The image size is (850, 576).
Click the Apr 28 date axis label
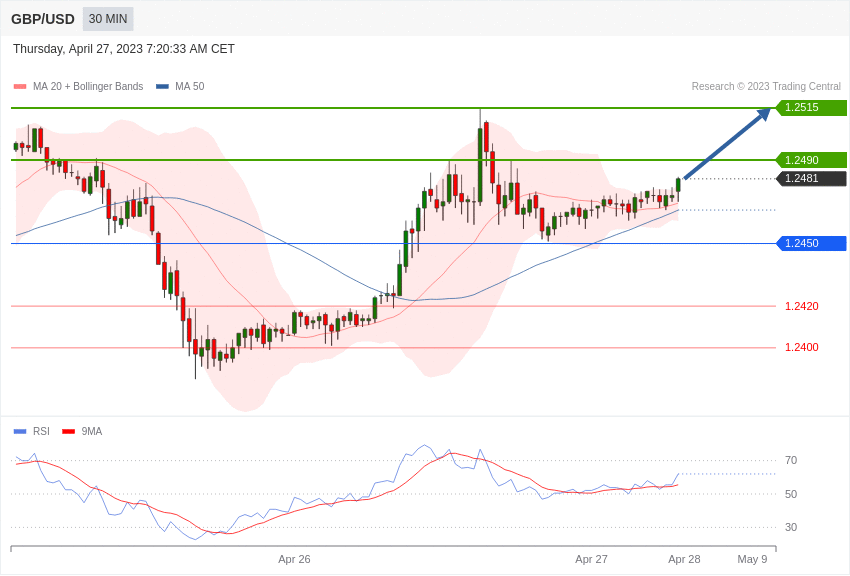coord(684,559)
